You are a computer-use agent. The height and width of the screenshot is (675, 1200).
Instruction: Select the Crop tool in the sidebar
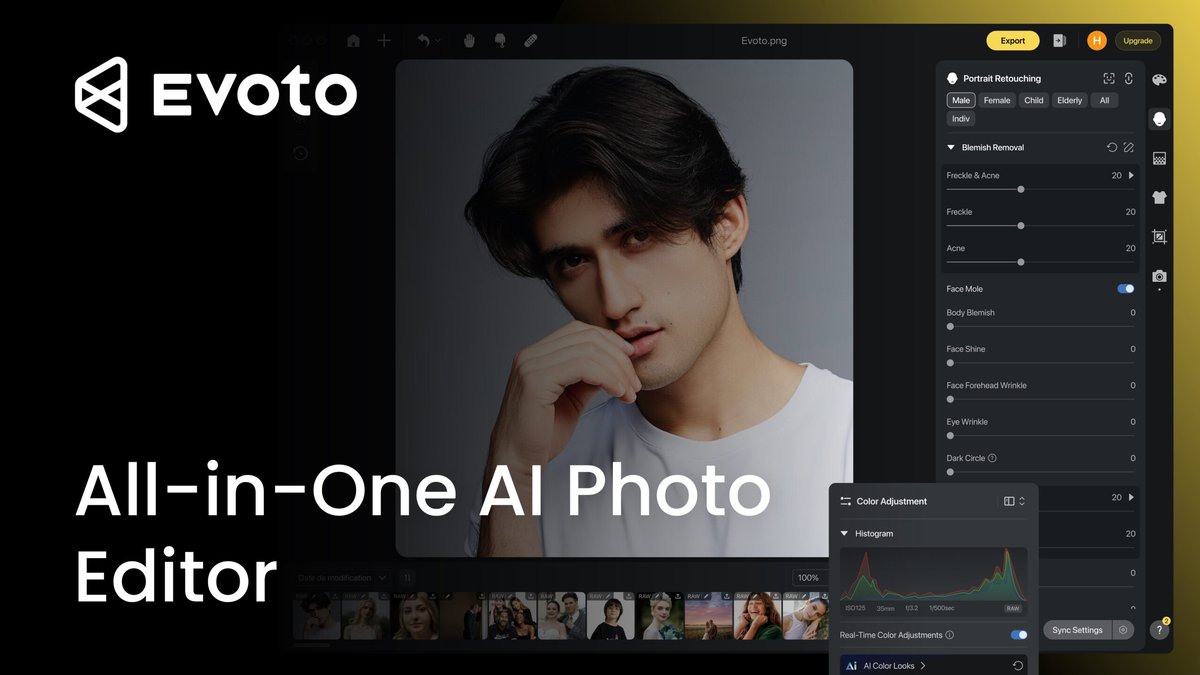[1158, 236]
